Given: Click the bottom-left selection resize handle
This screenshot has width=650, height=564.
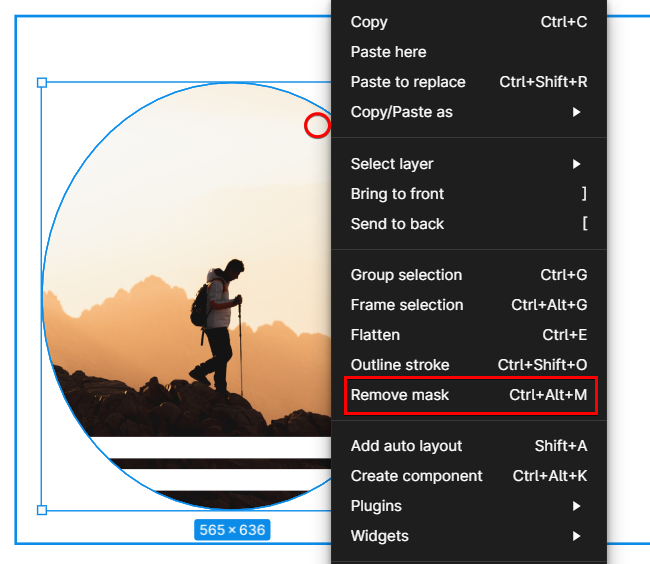Looking at the screenshot, I should [x=42, y=510].
